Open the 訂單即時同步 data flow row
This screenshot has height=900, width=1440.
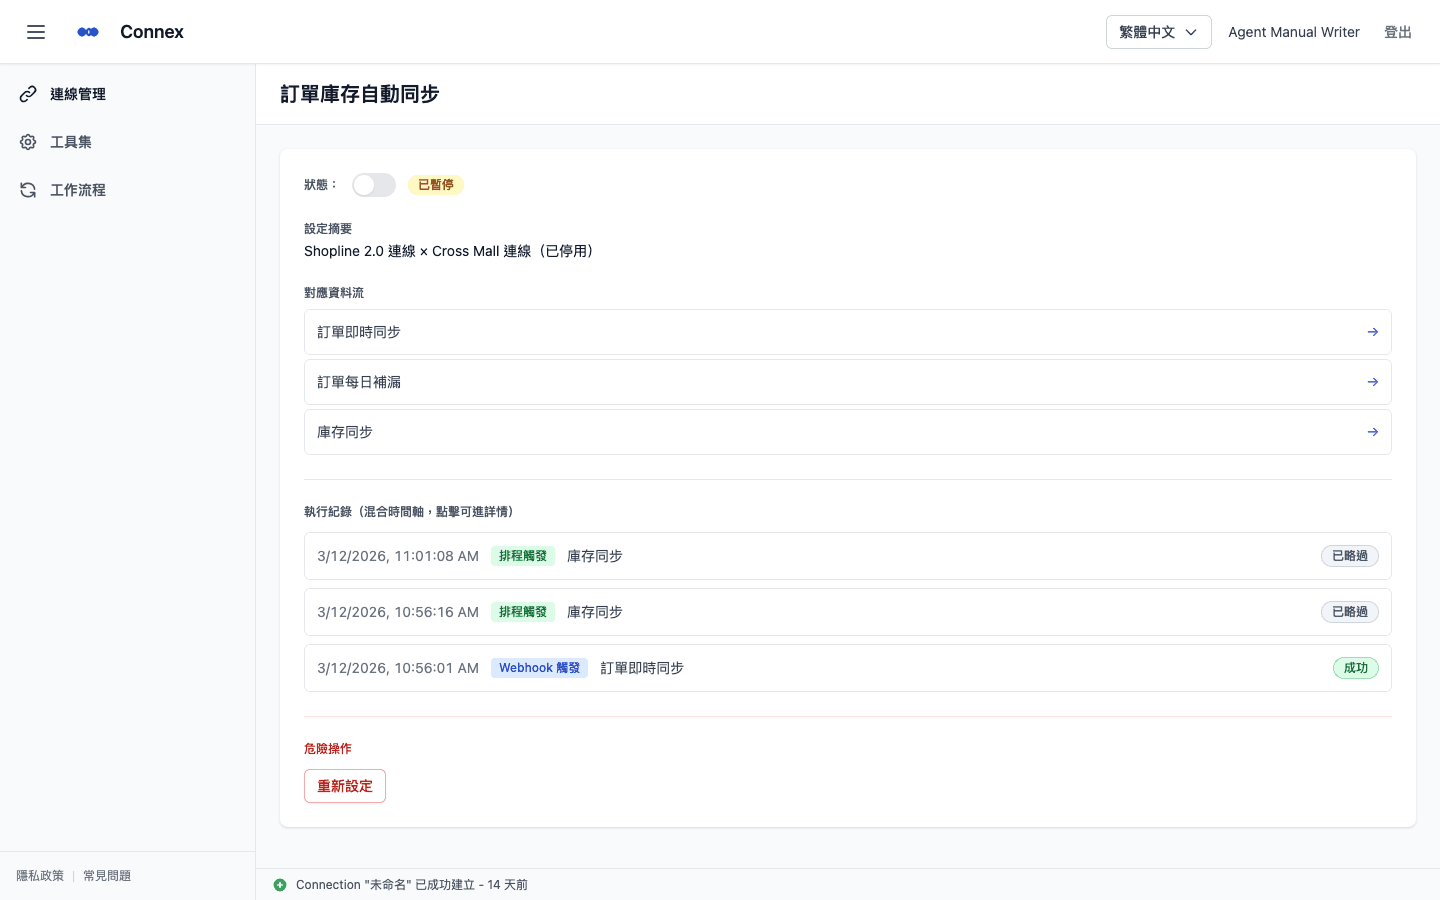[x=848, y=332]
